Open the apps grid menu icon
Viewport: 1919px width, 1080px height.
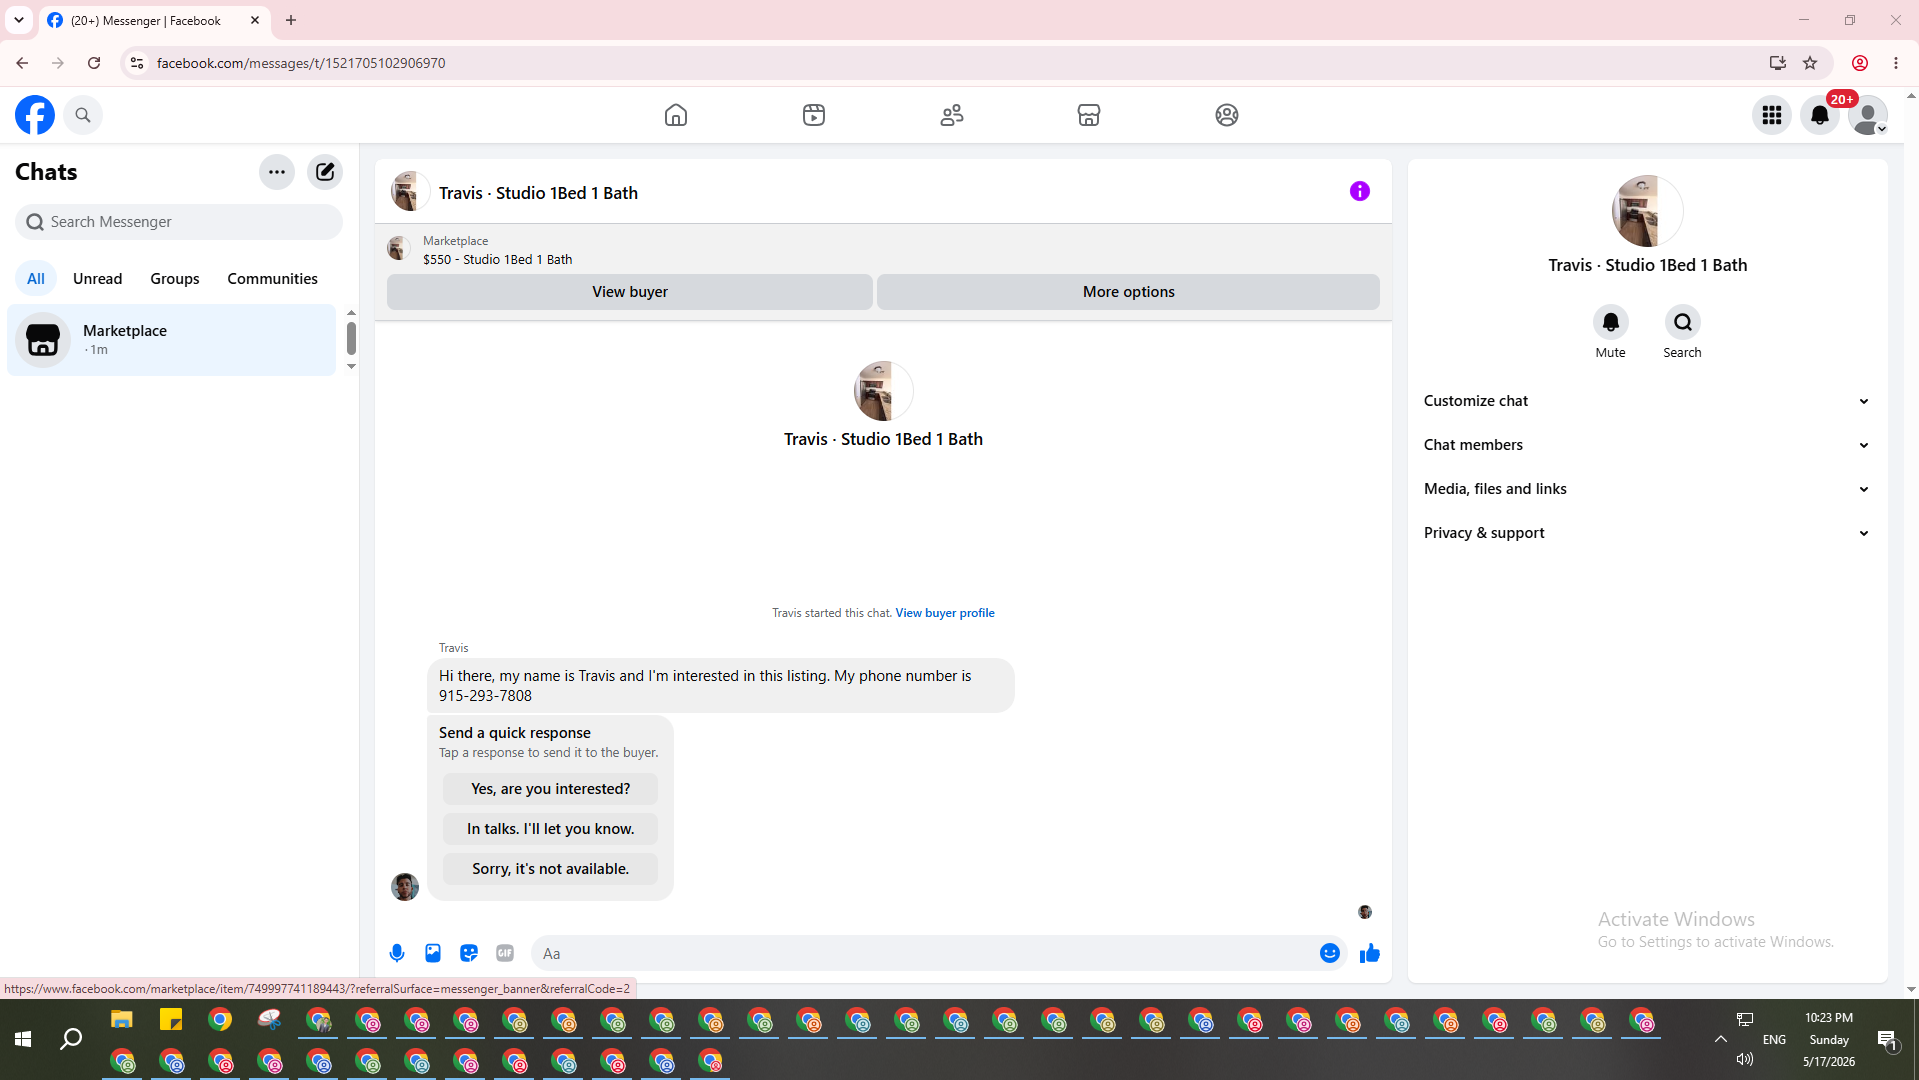coord(1772,115)
